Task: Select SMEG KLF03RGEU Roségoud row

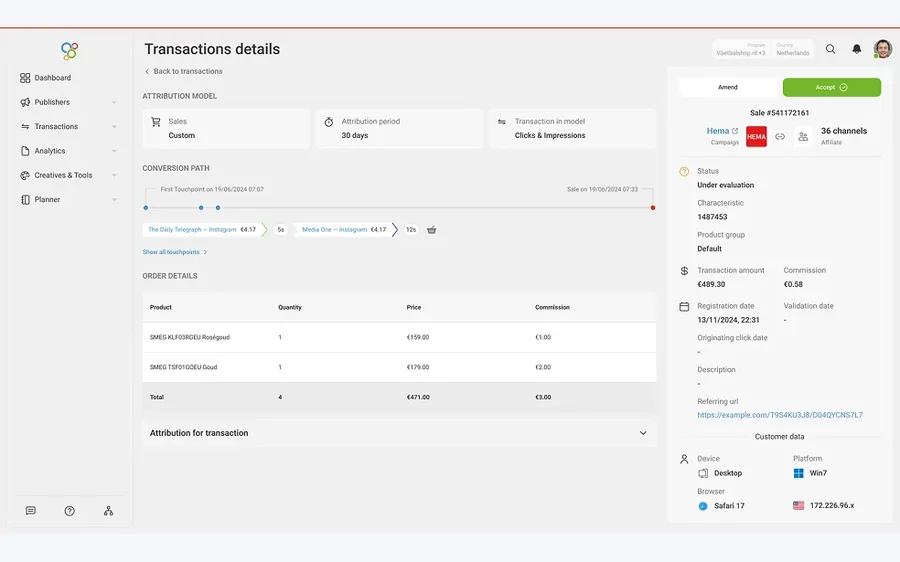Action: [x=399, y=338]
